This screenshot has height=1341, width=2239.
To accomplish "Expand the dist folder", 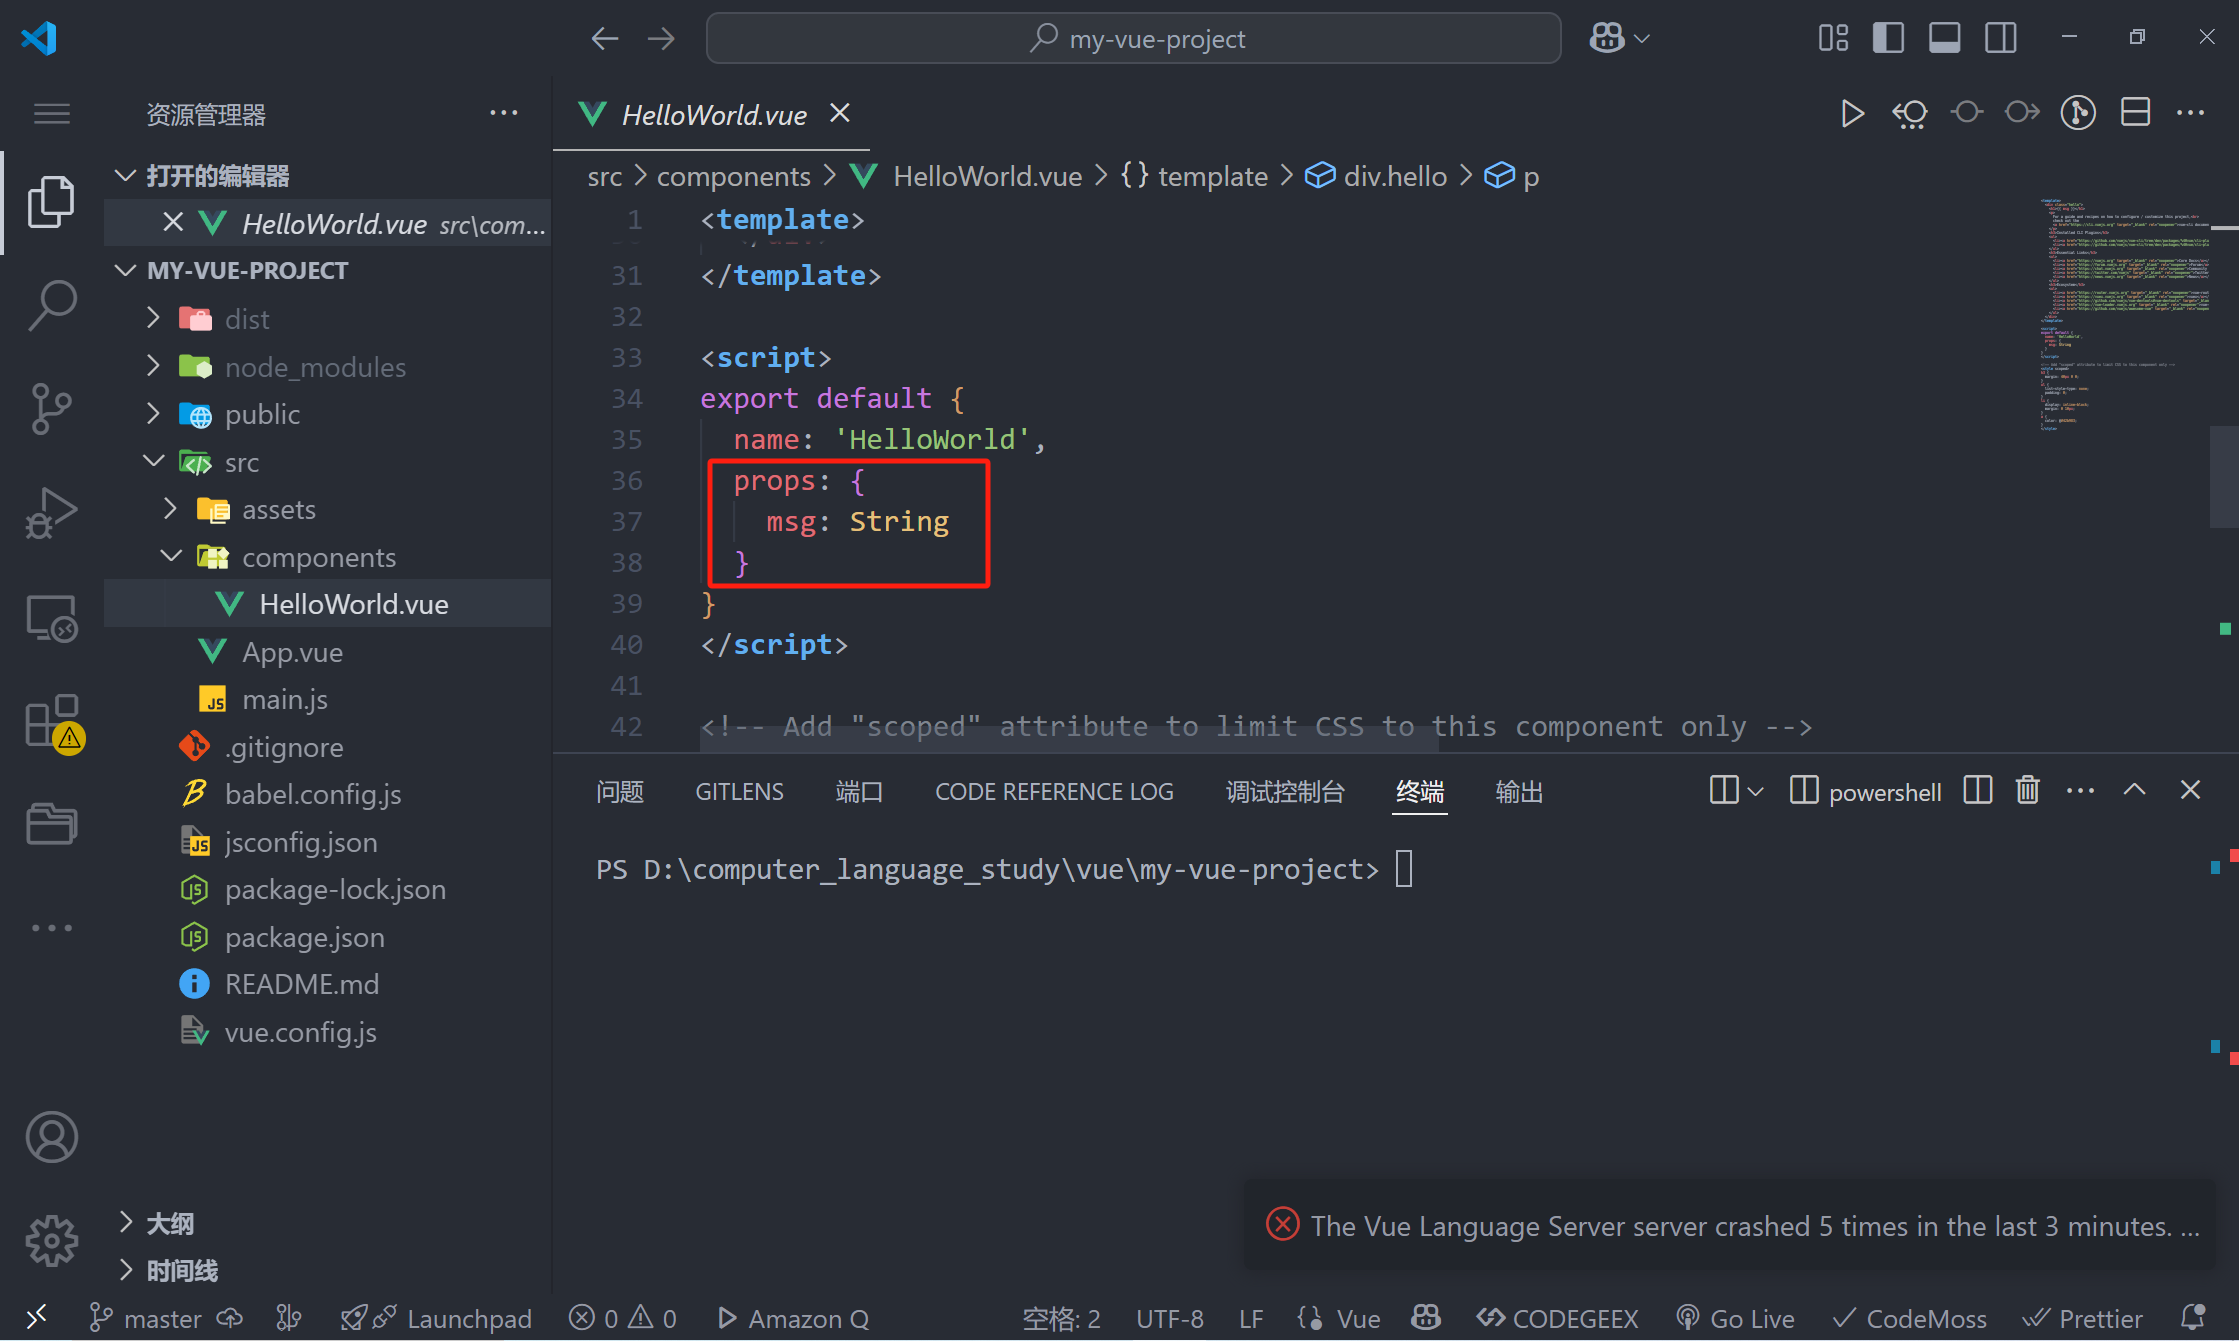I will point(247,319).
